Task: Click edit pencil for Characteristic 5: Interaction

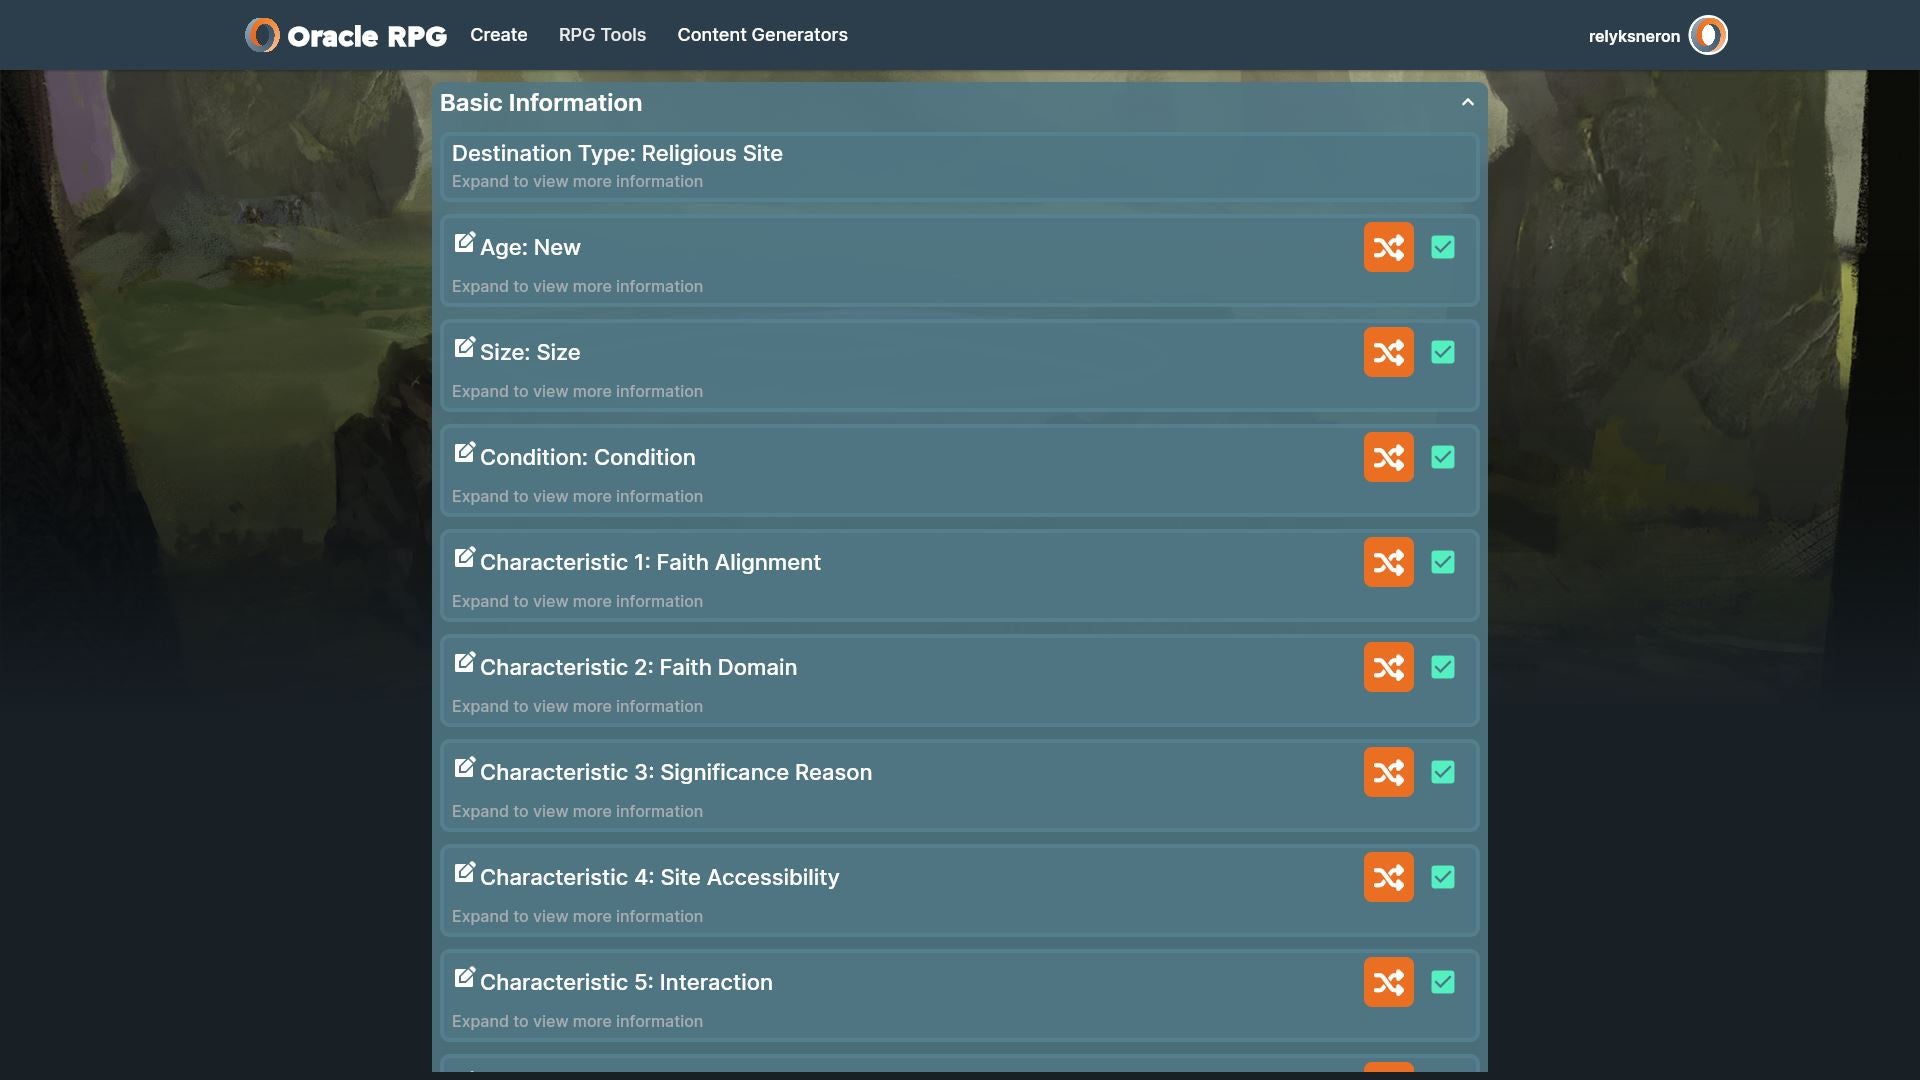Action: coord(464,978)
